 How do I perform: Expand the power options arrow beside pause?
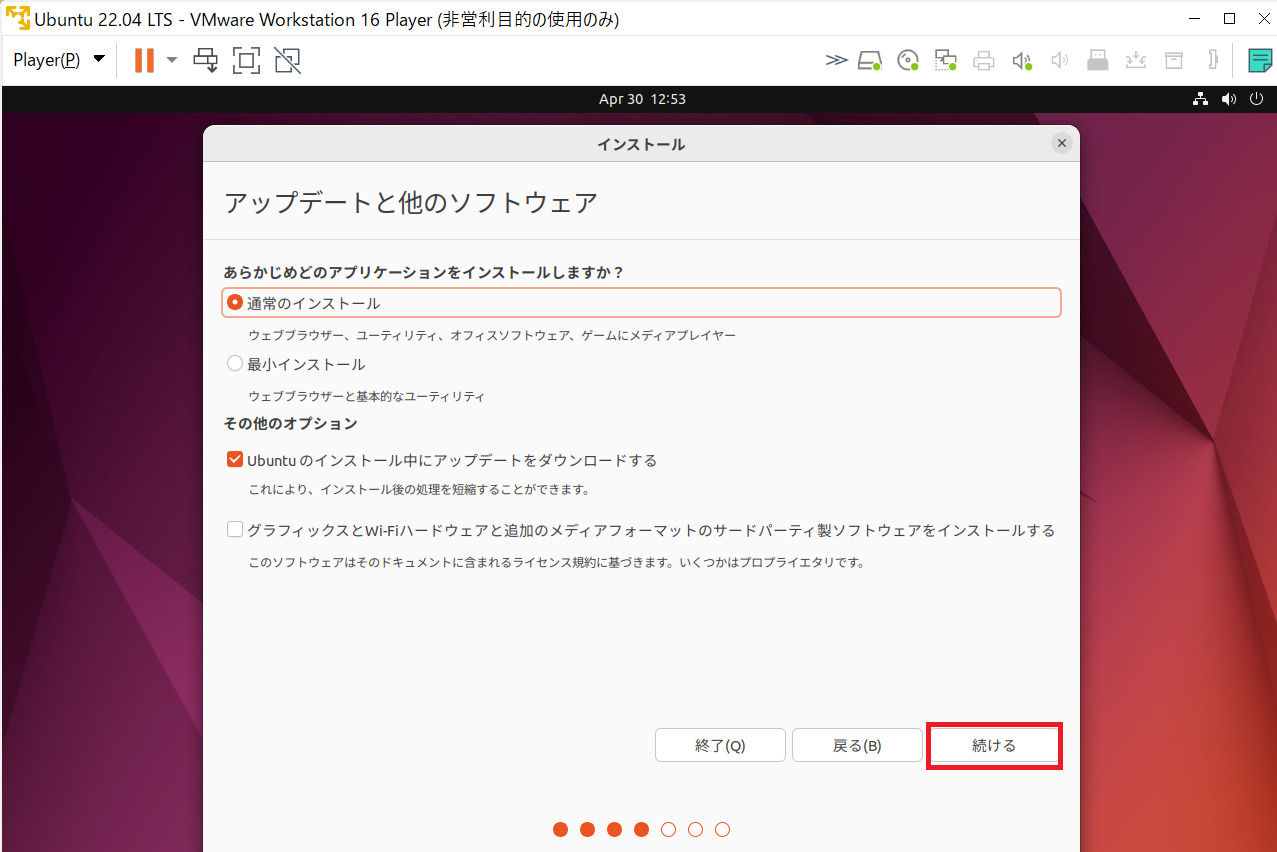pyautogui.click(x=172, y=60)
